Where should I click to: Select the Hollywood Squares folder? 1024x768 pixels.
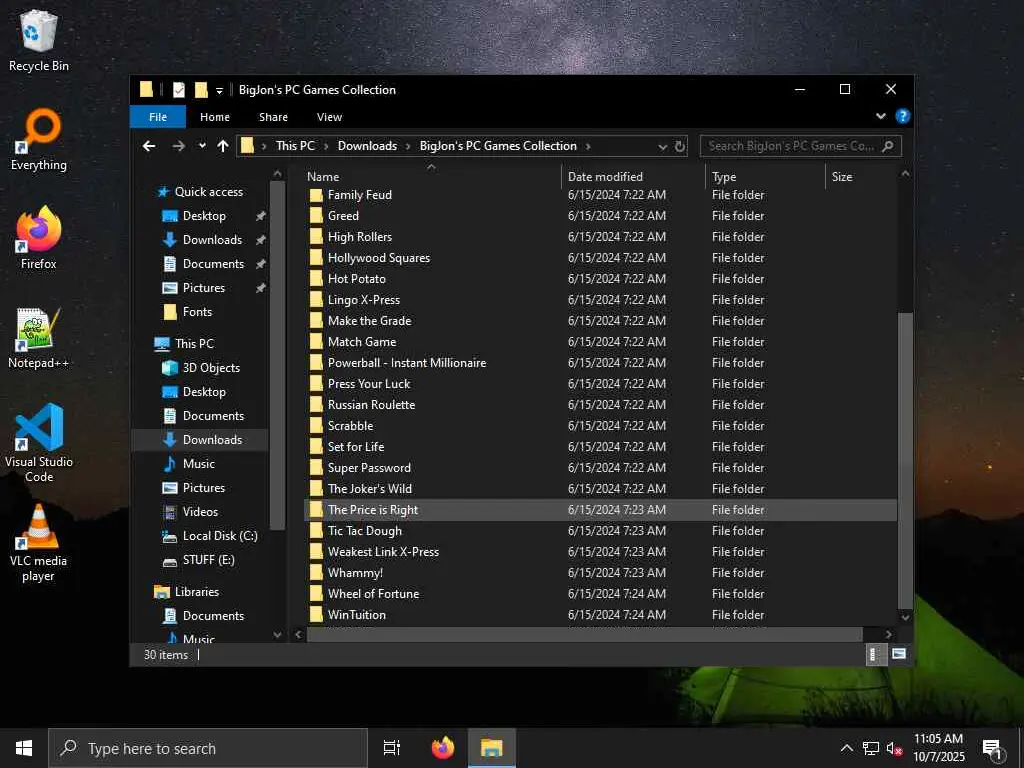pos(600,257)
